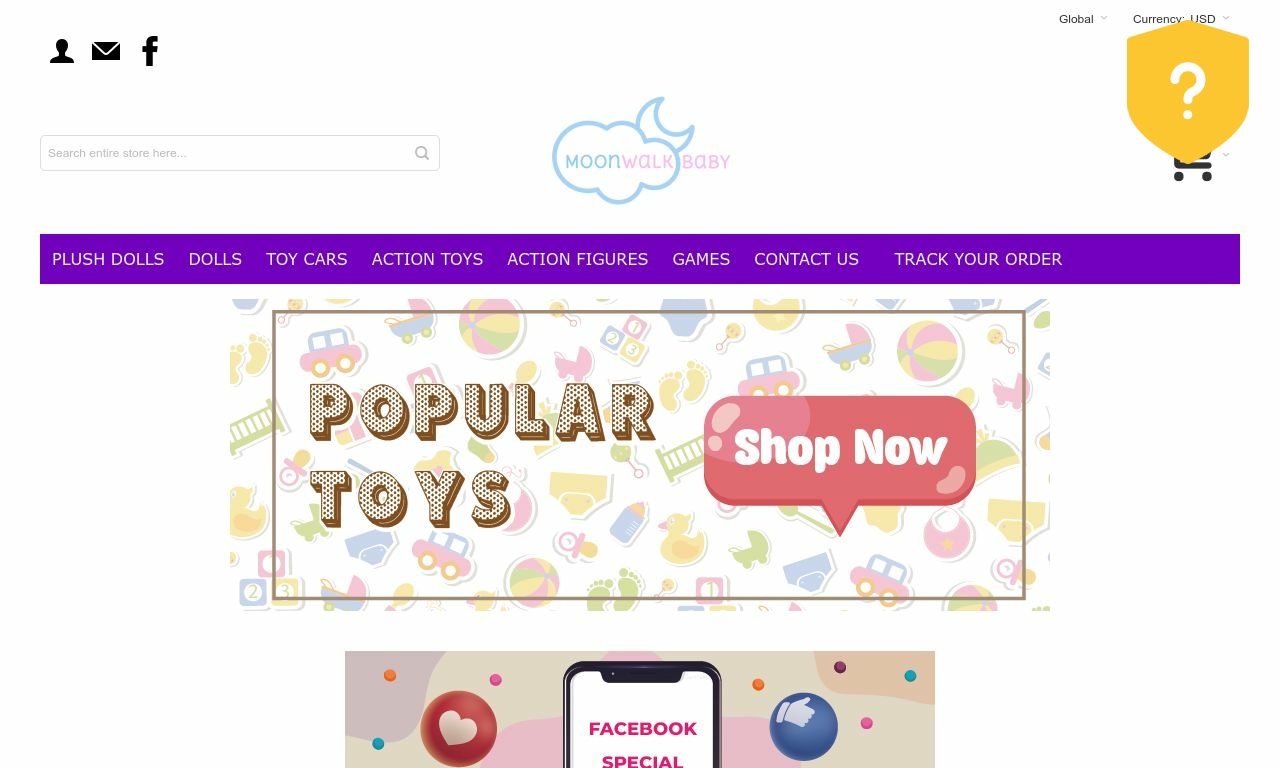Click the envelope mail icon

[x=106, y=51]
